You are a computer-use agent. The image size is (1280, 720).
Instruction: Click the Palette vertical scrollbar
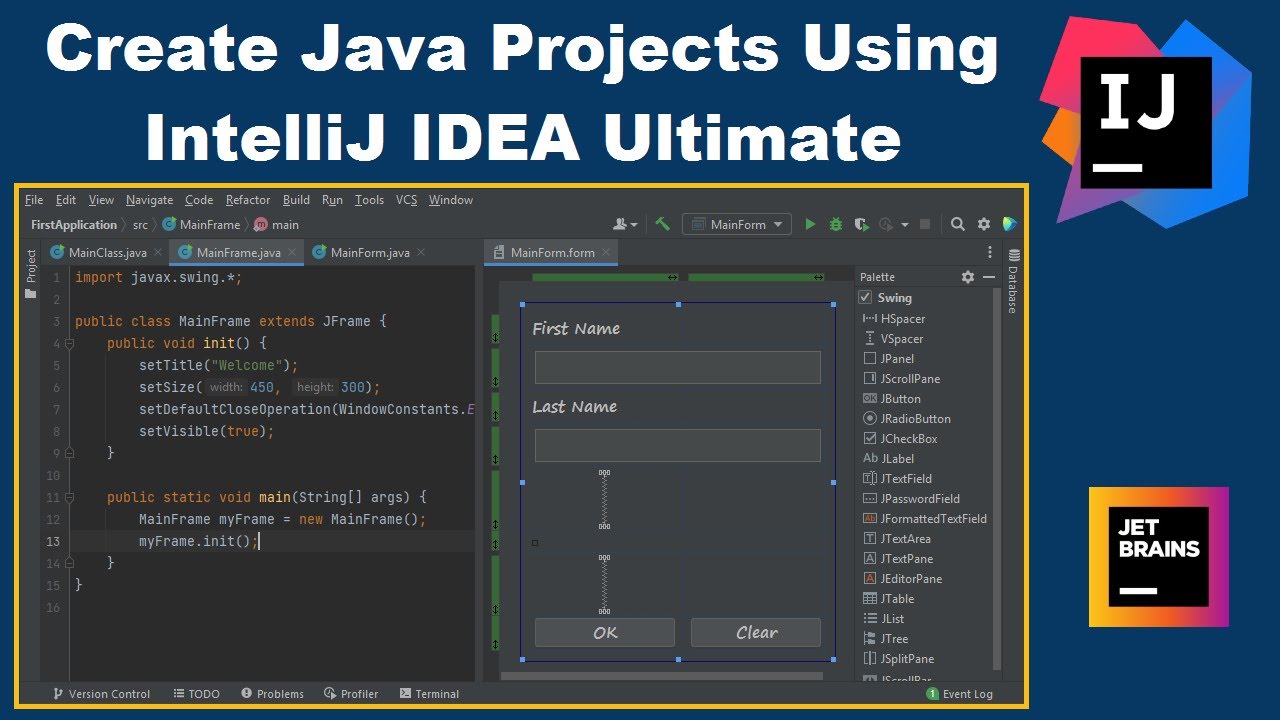[x=996, y=480]
